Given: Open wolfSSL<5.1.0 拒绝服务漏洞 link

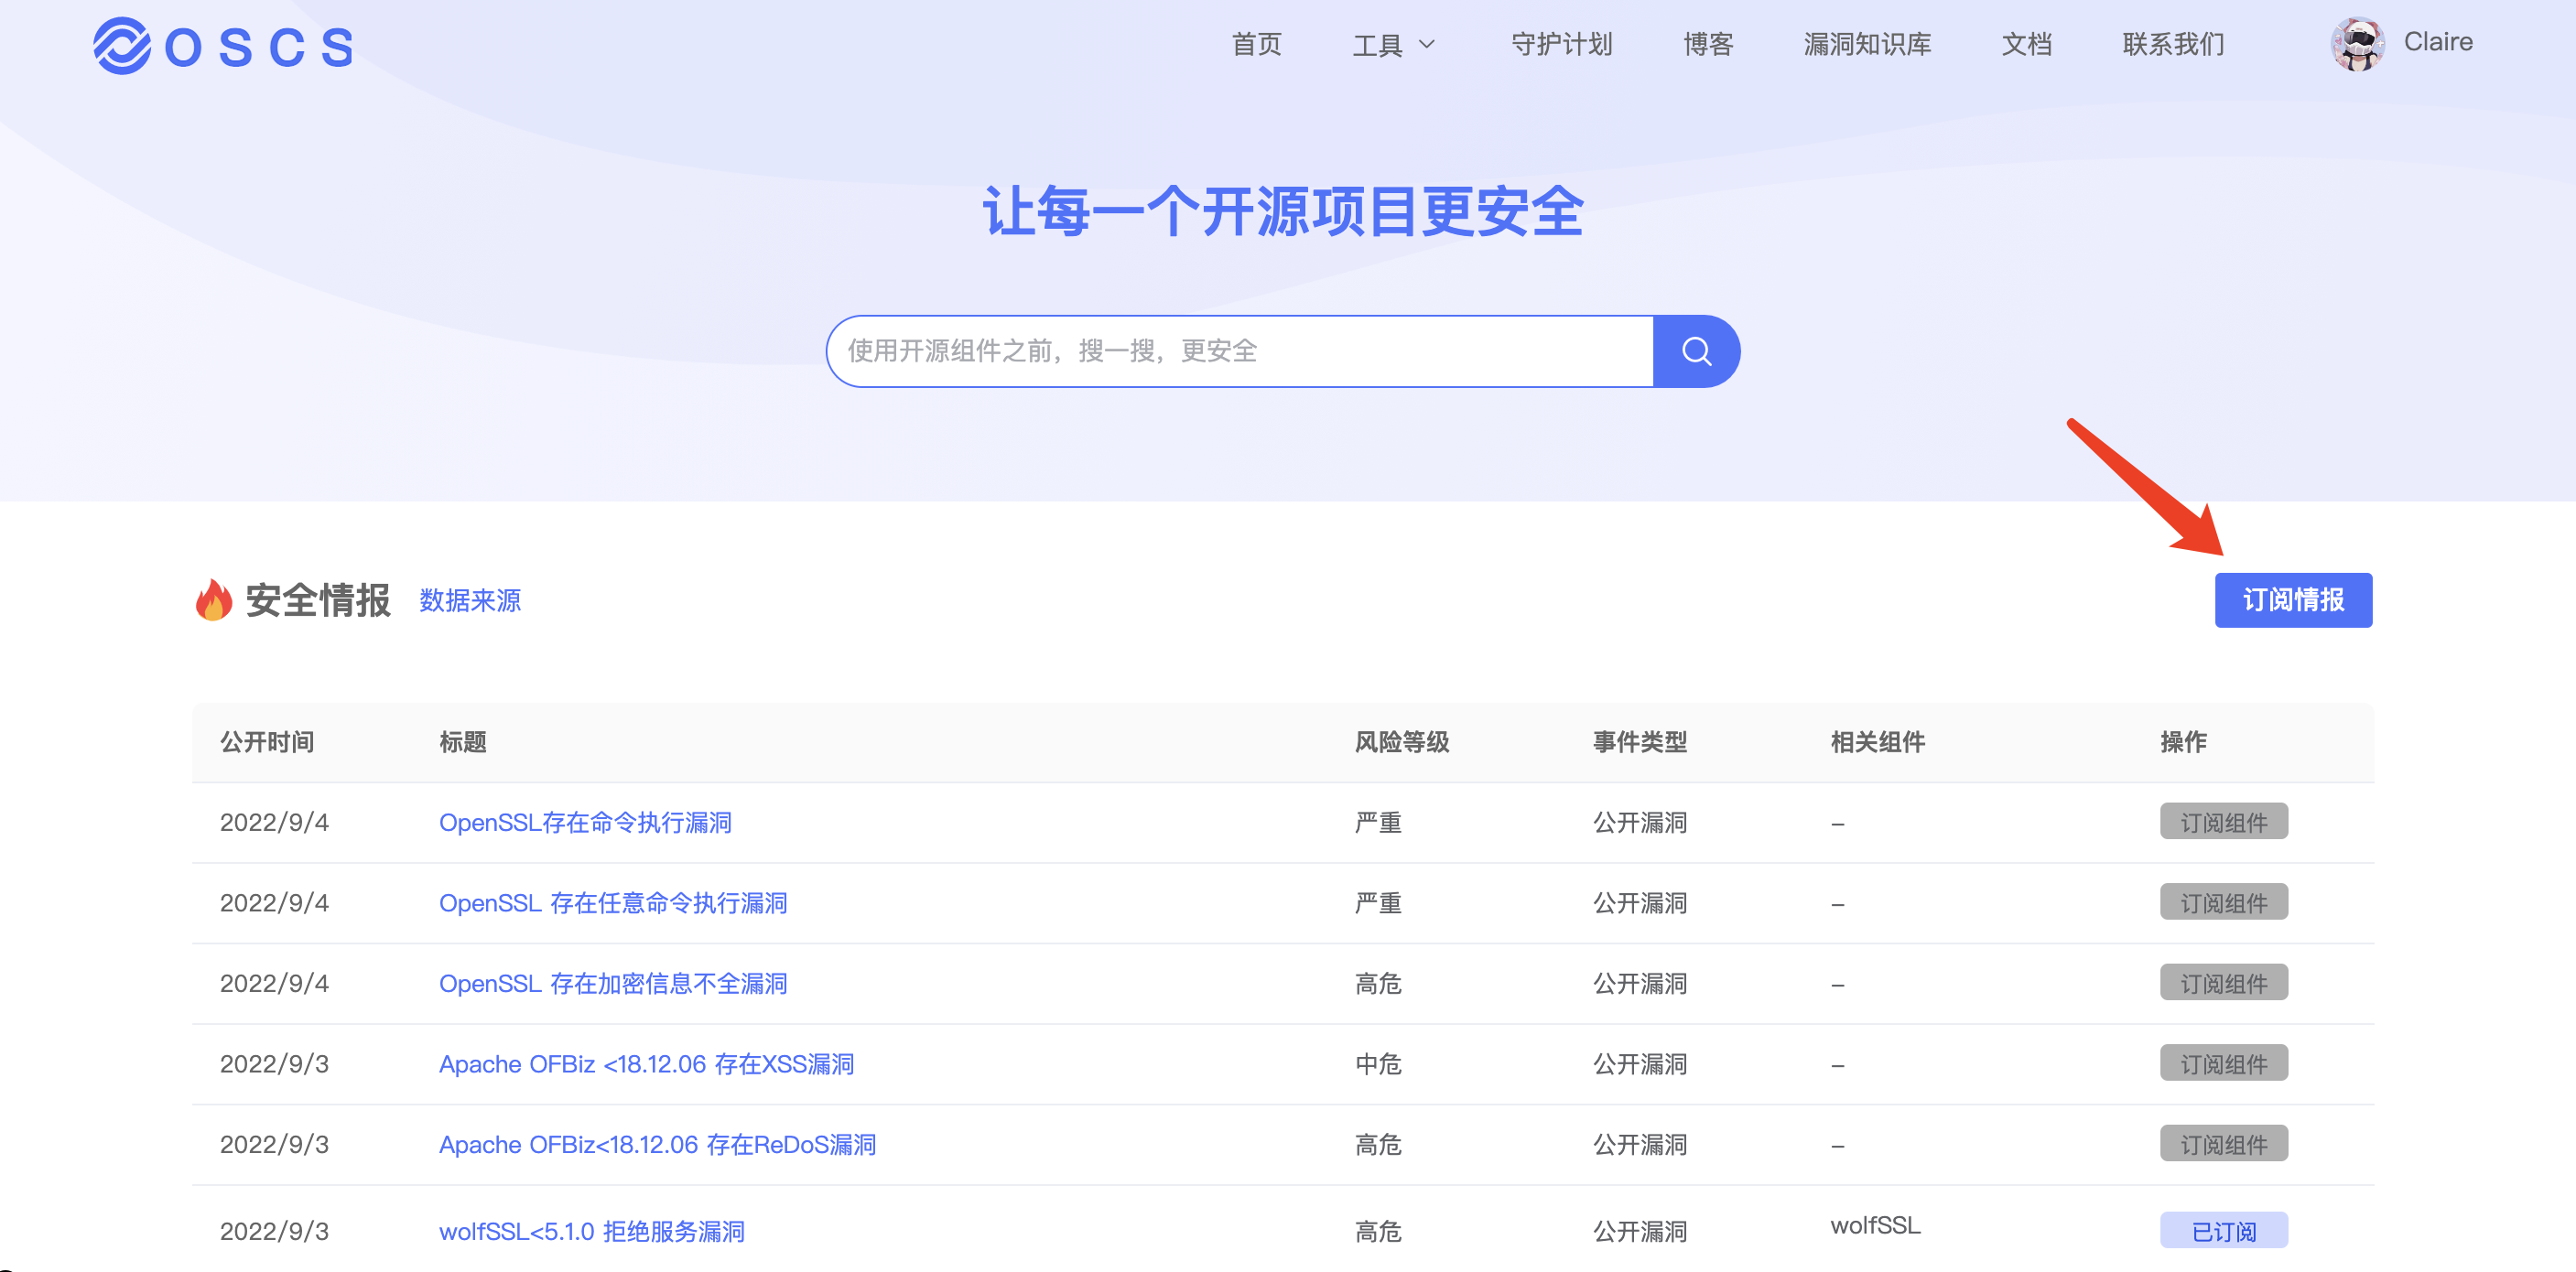Looking at the screenshot, I should coord(591,1231).
